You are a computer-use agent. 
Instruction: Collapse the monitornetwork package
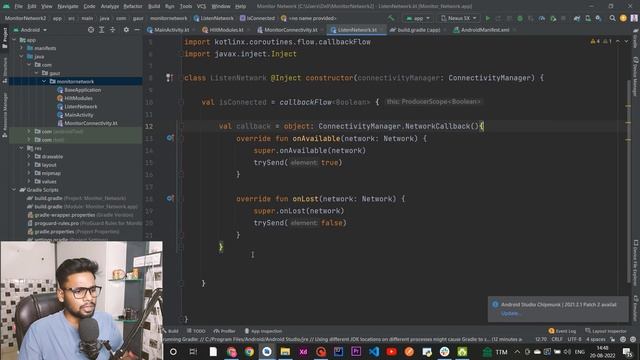[x=44, y=82]
